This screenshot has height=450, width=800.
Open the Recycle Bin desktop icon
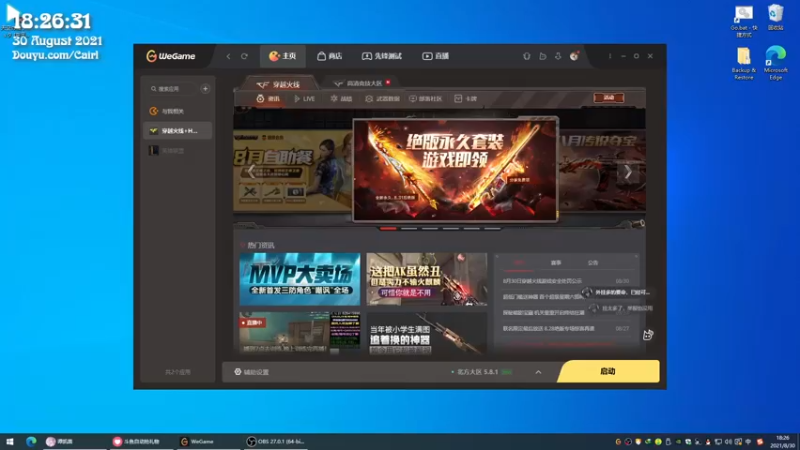click(776, 17)
